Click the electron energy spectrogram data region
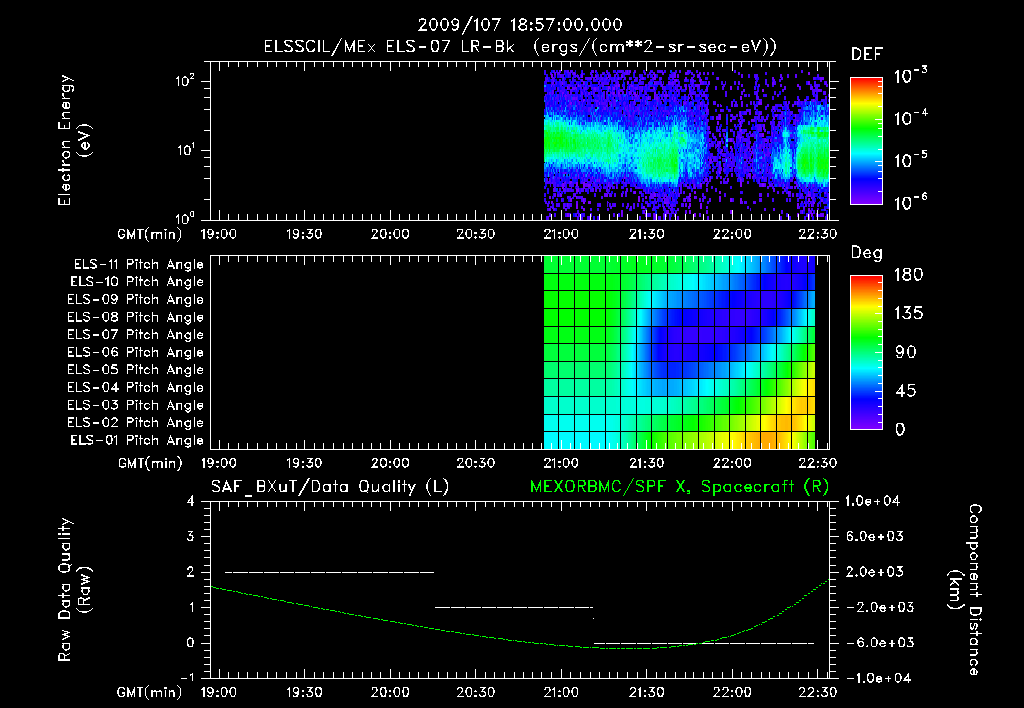 coord(686,144)
